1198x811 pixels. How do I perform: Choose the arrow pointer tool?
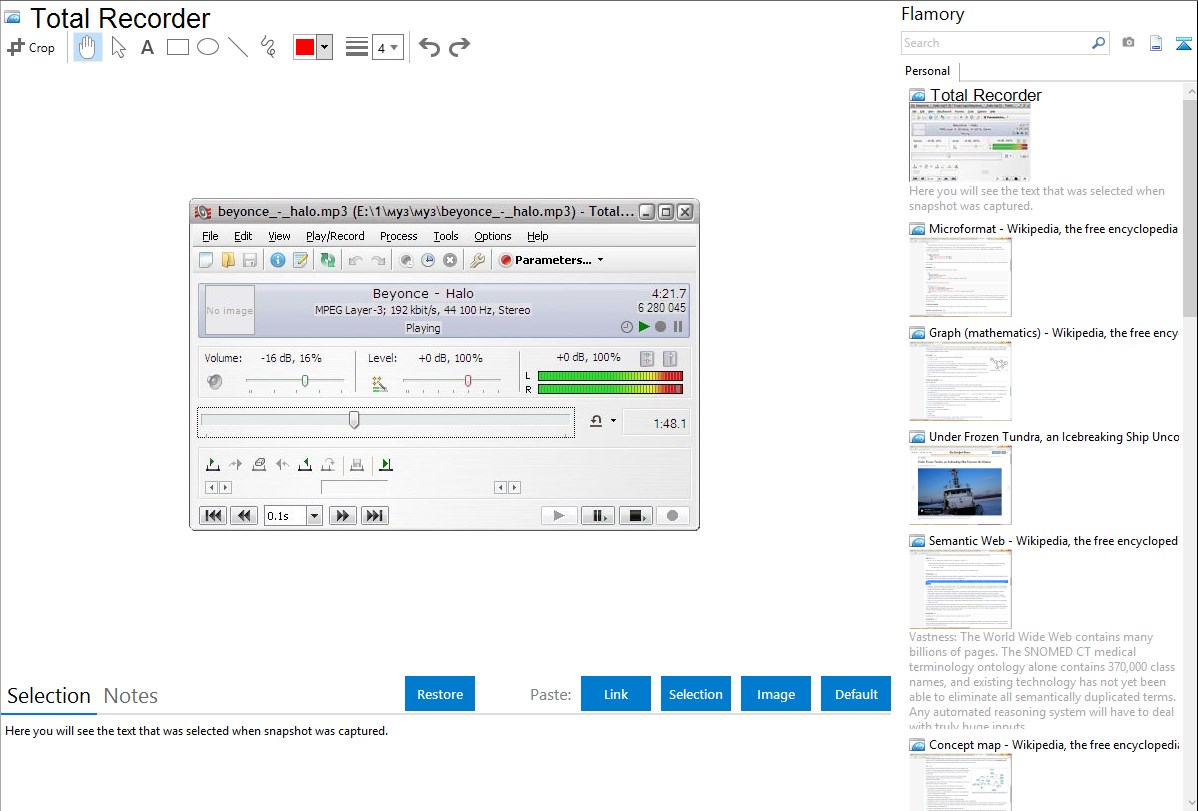pos(118,47)
